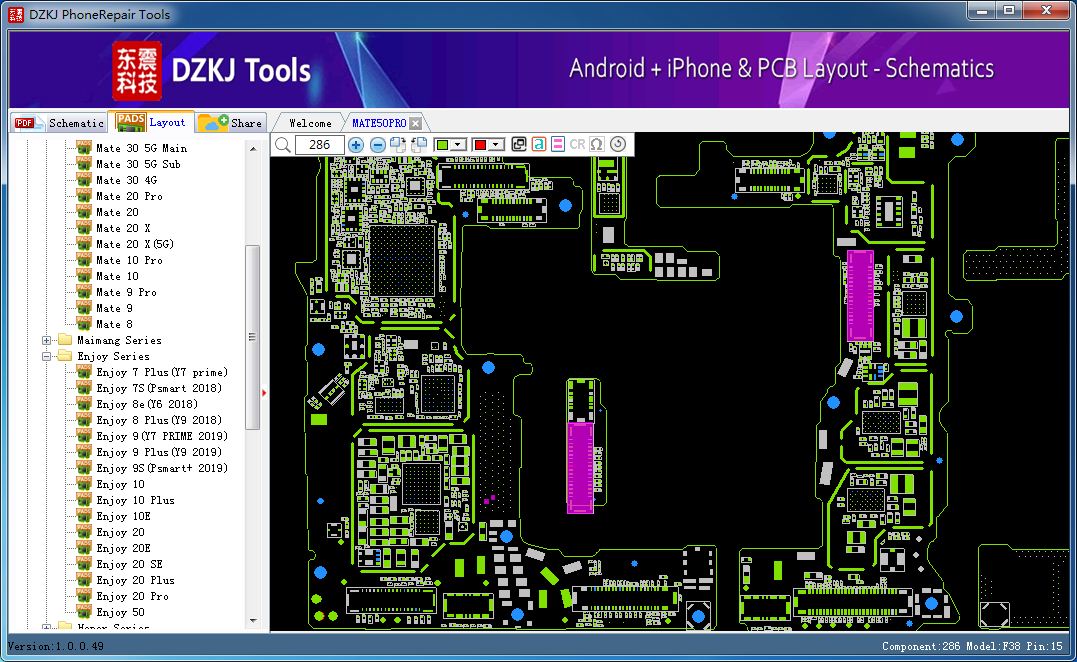1077x662 pixels.
Task: Click the CR toolbar button
Action: (x=577, y=144)
